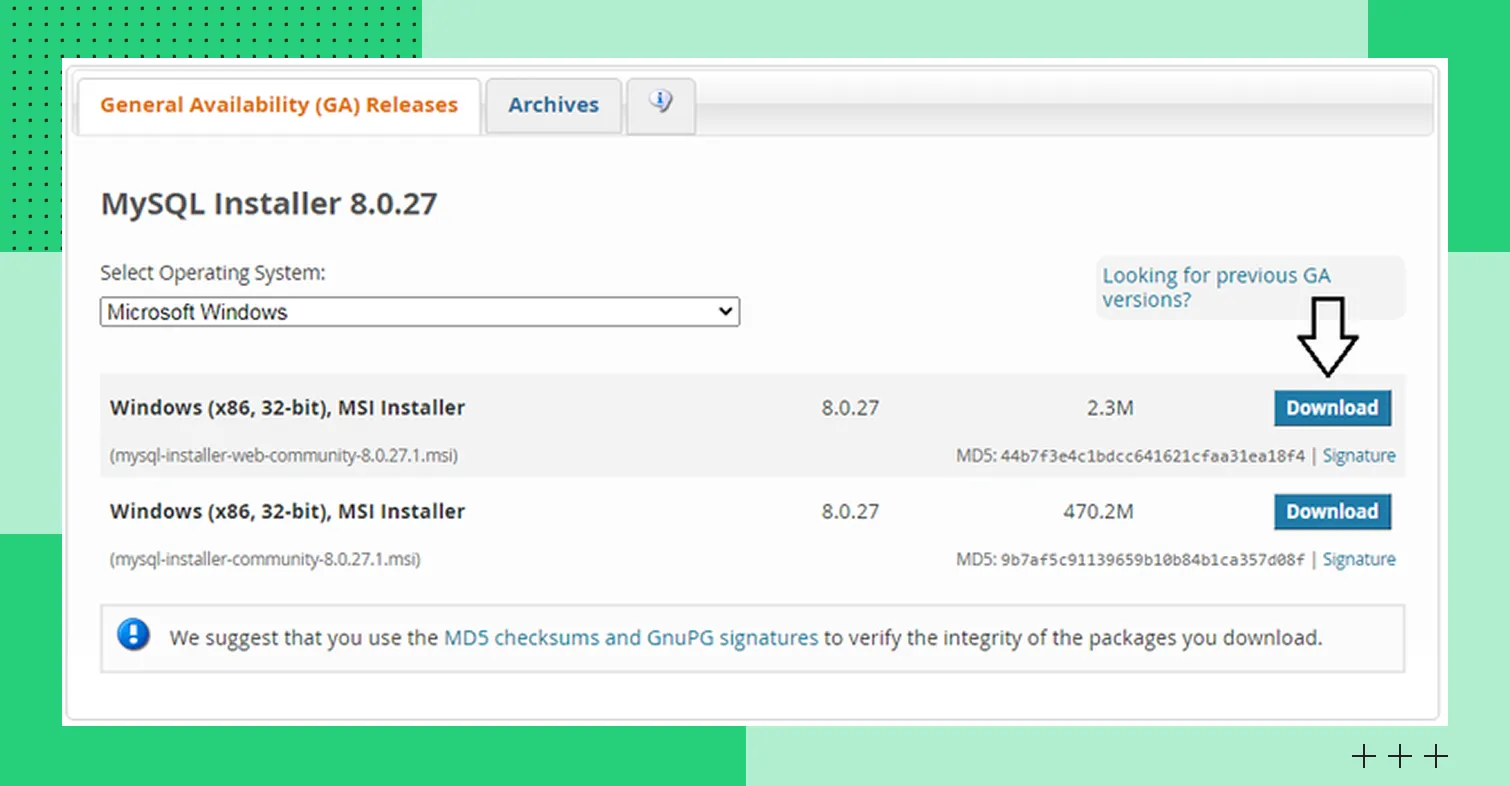Switch to the Archives tab
The image size is (1510, 786).
pos(553,105)
